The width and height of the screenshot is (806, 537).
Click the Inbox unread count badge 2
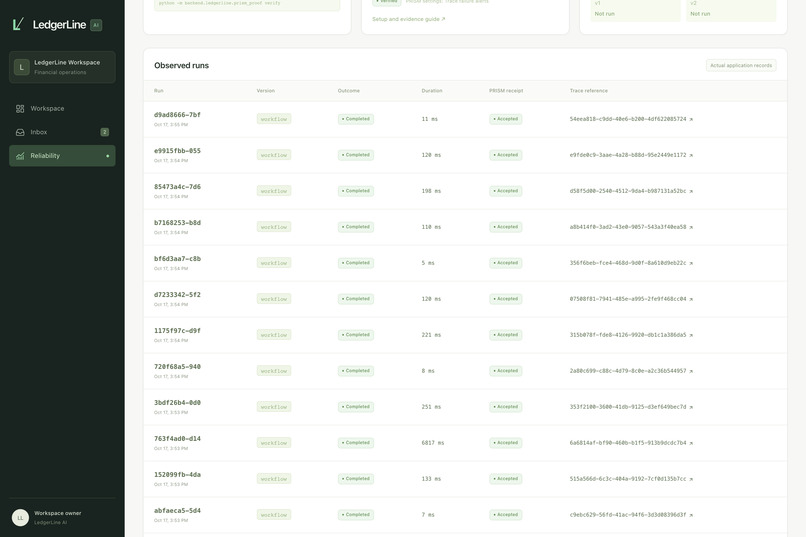tap(104, 132)
